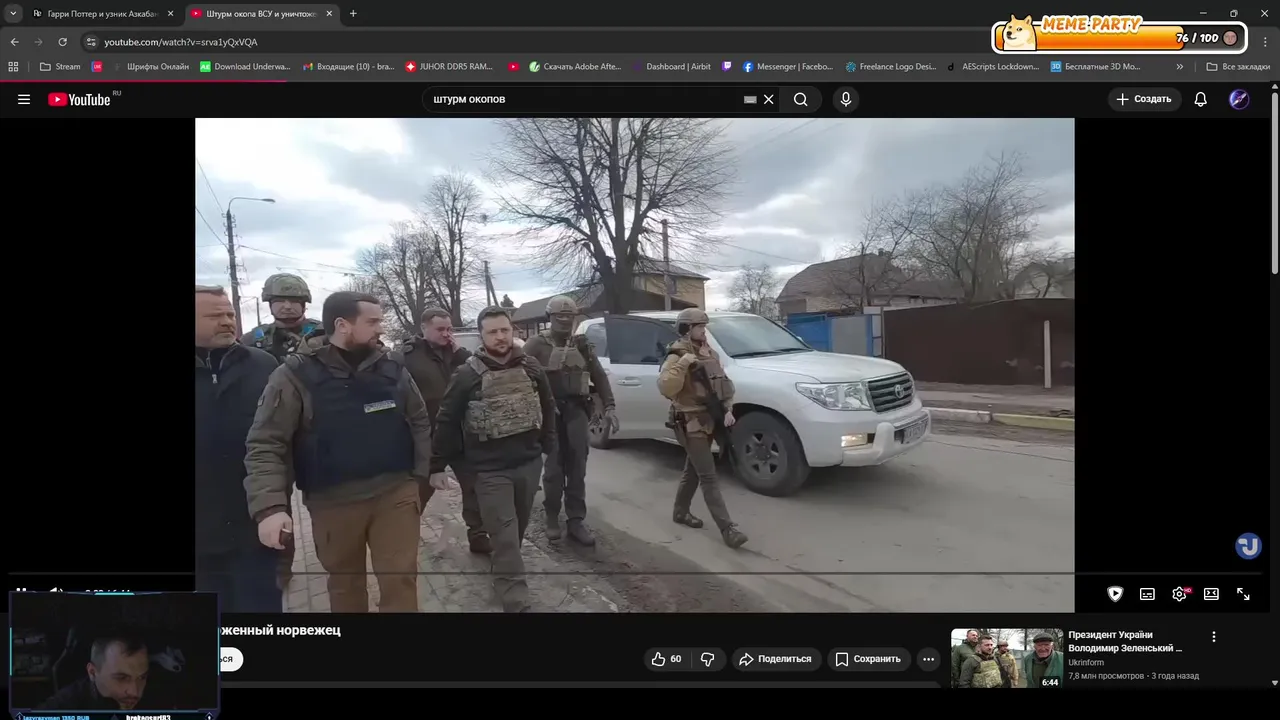Open the Шрифты Онлайн bookmark
Viewport: 1280px width, 720px height.
pos(150,67)
